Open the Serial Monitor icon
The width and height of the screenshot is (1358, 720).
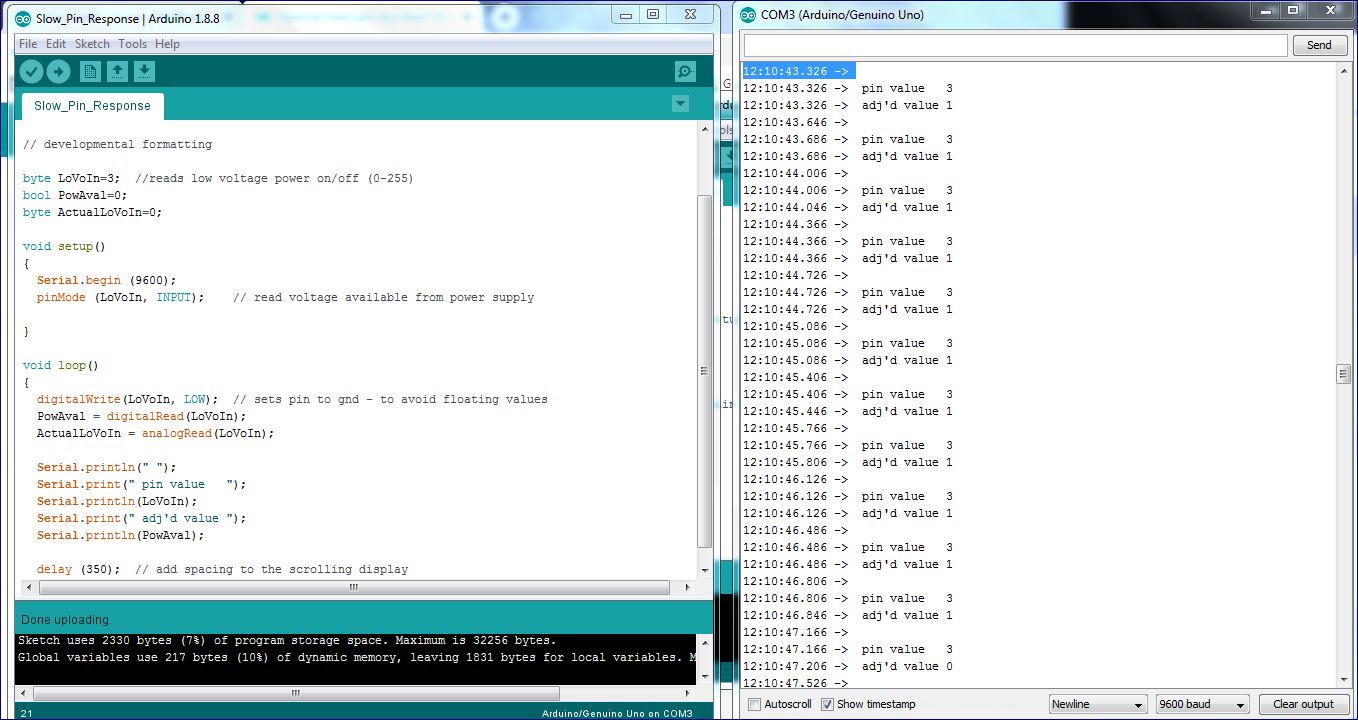point(684,71)
